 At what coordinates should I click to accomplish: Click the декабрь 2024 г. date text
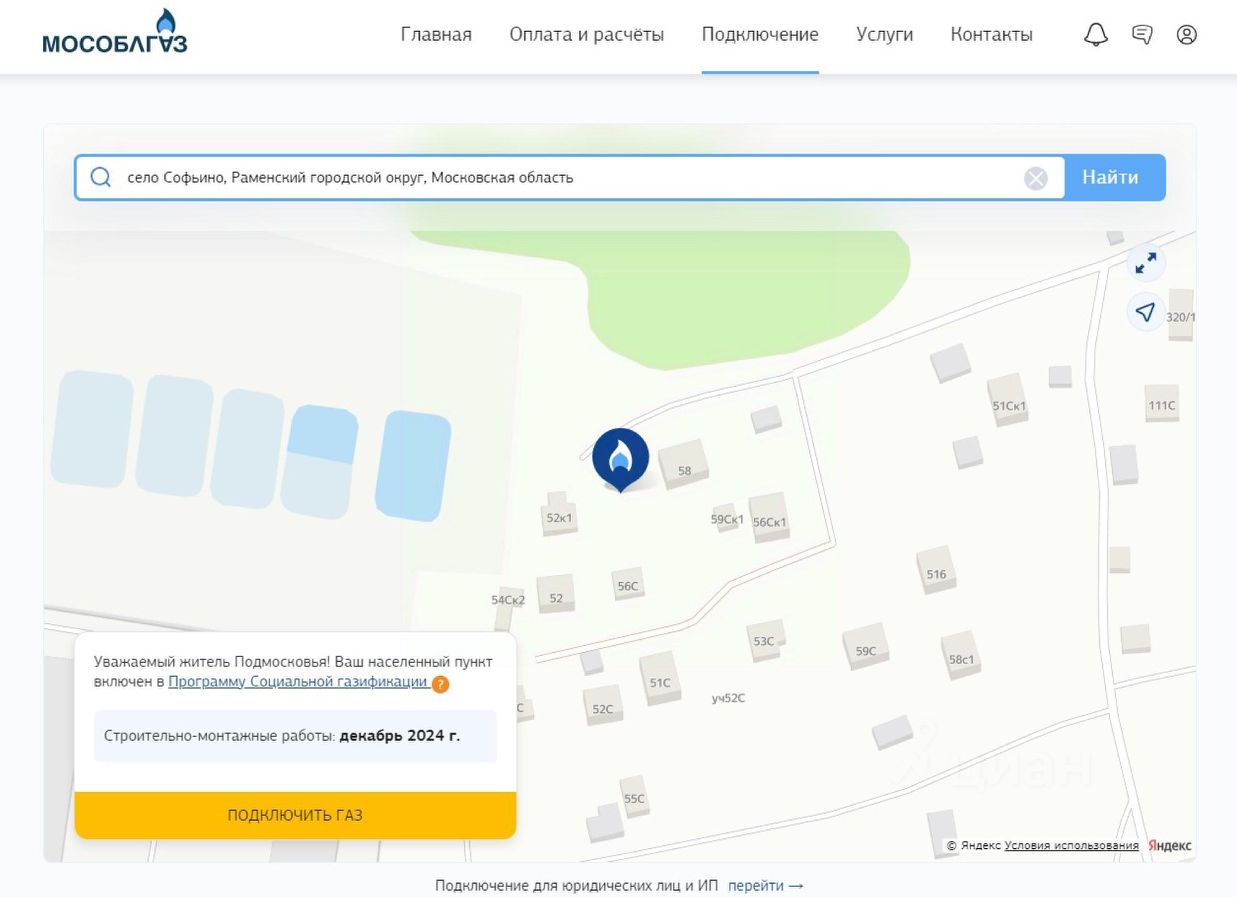click(x=400, y=736)
